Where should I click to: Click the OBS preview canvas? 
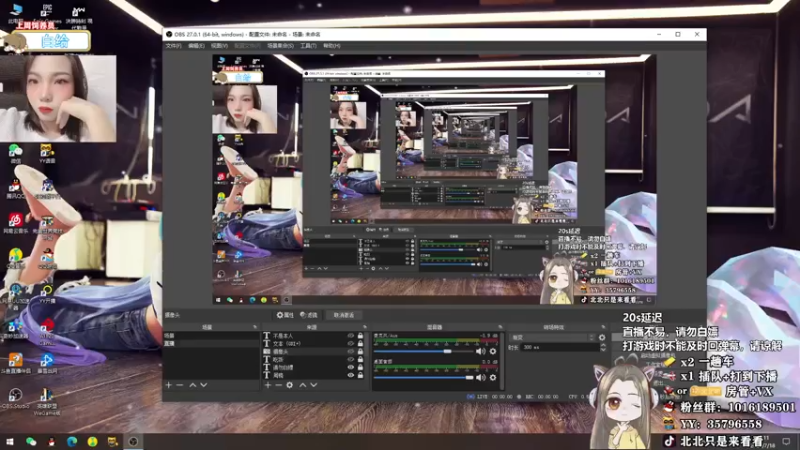(434, 180)
